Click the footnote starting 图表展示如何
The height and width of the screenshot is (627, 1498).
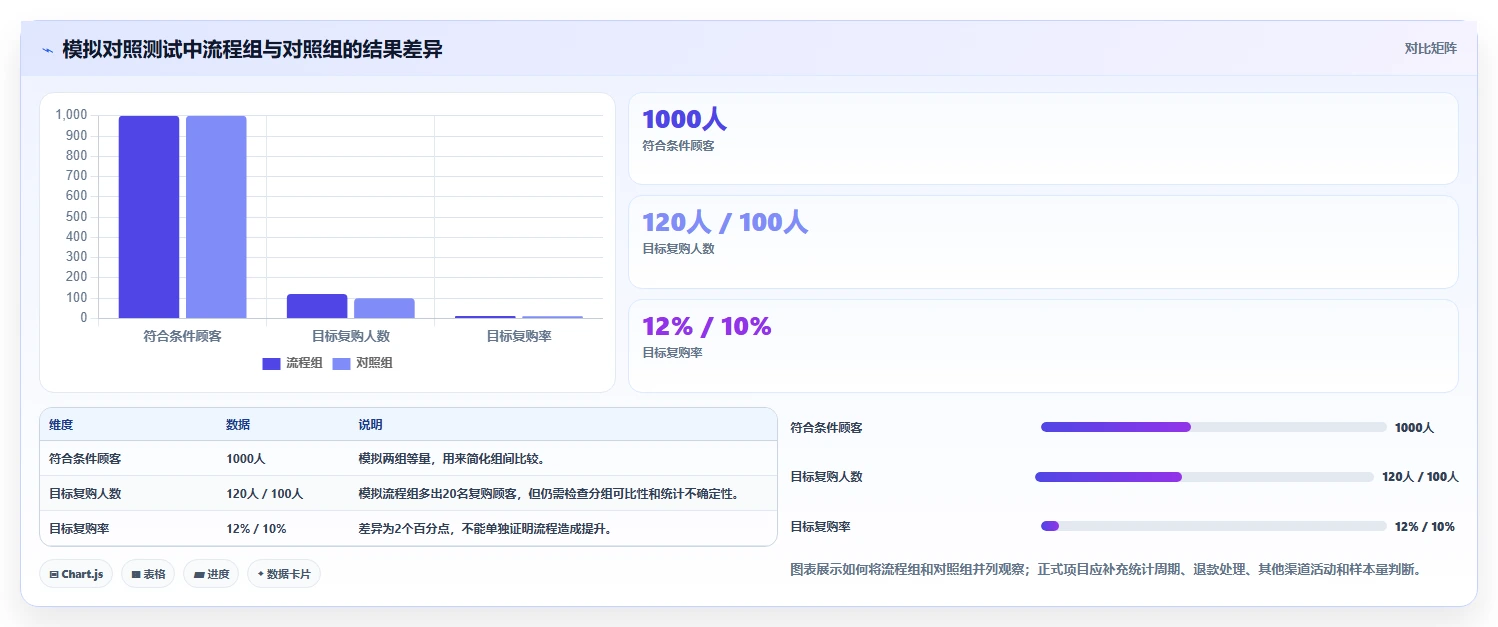click(1105, 570)
